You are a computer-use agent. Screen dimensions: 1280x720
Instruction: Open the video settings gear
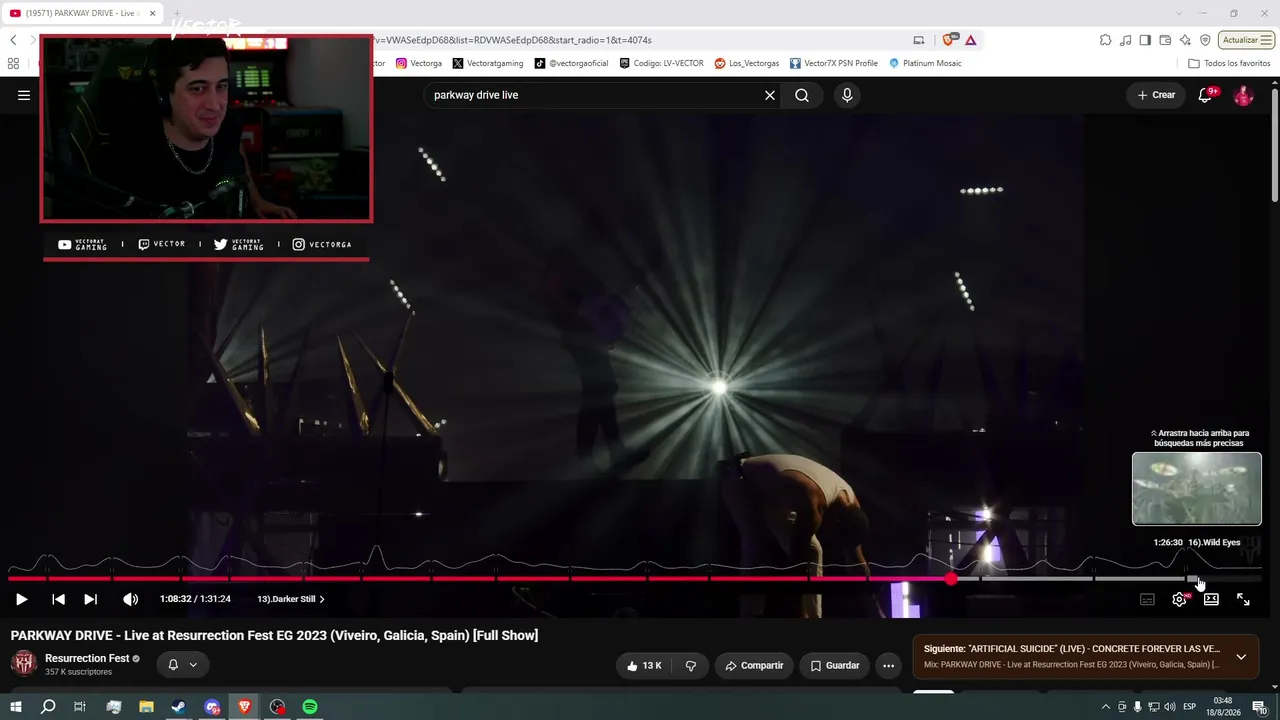[1179, 599]
